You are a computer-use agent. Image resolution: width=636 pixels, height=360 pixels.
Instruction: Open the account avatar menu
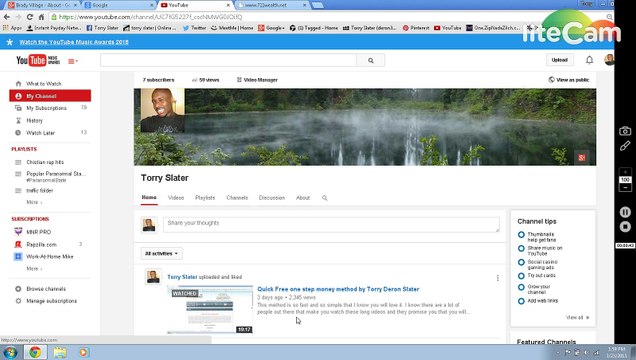609,60
